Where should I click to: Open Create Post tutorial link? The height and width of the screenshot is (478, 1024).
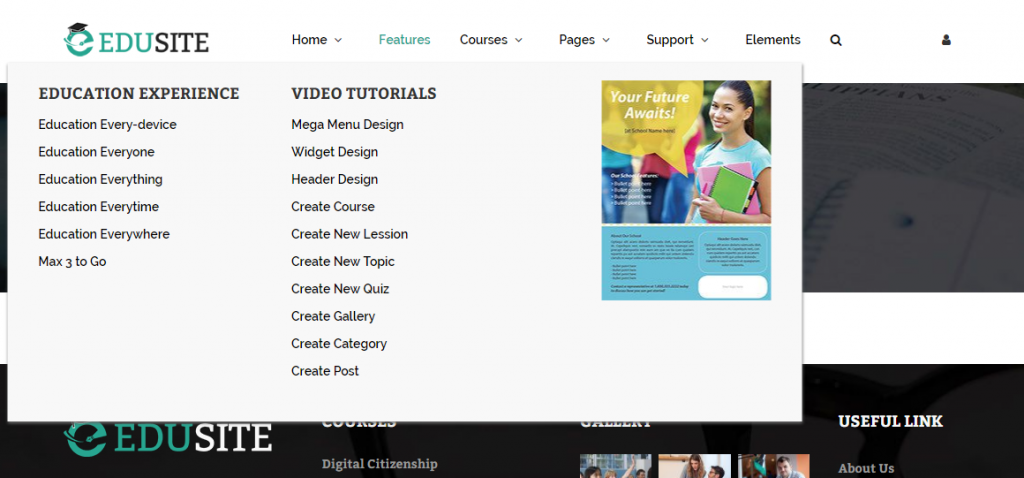click(x=325, y=371)
